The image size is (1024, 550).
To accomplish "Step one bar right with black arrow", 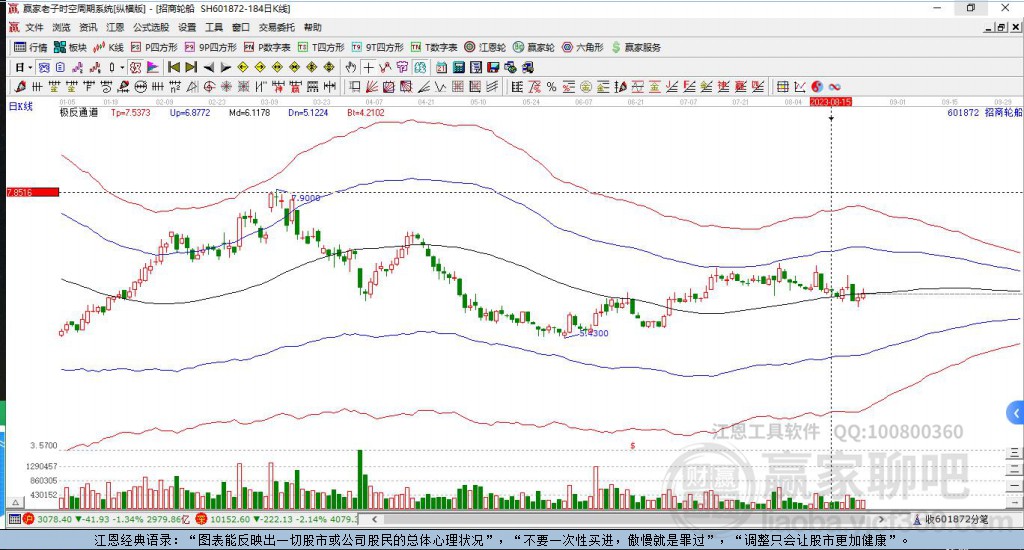I will (226, 67).
